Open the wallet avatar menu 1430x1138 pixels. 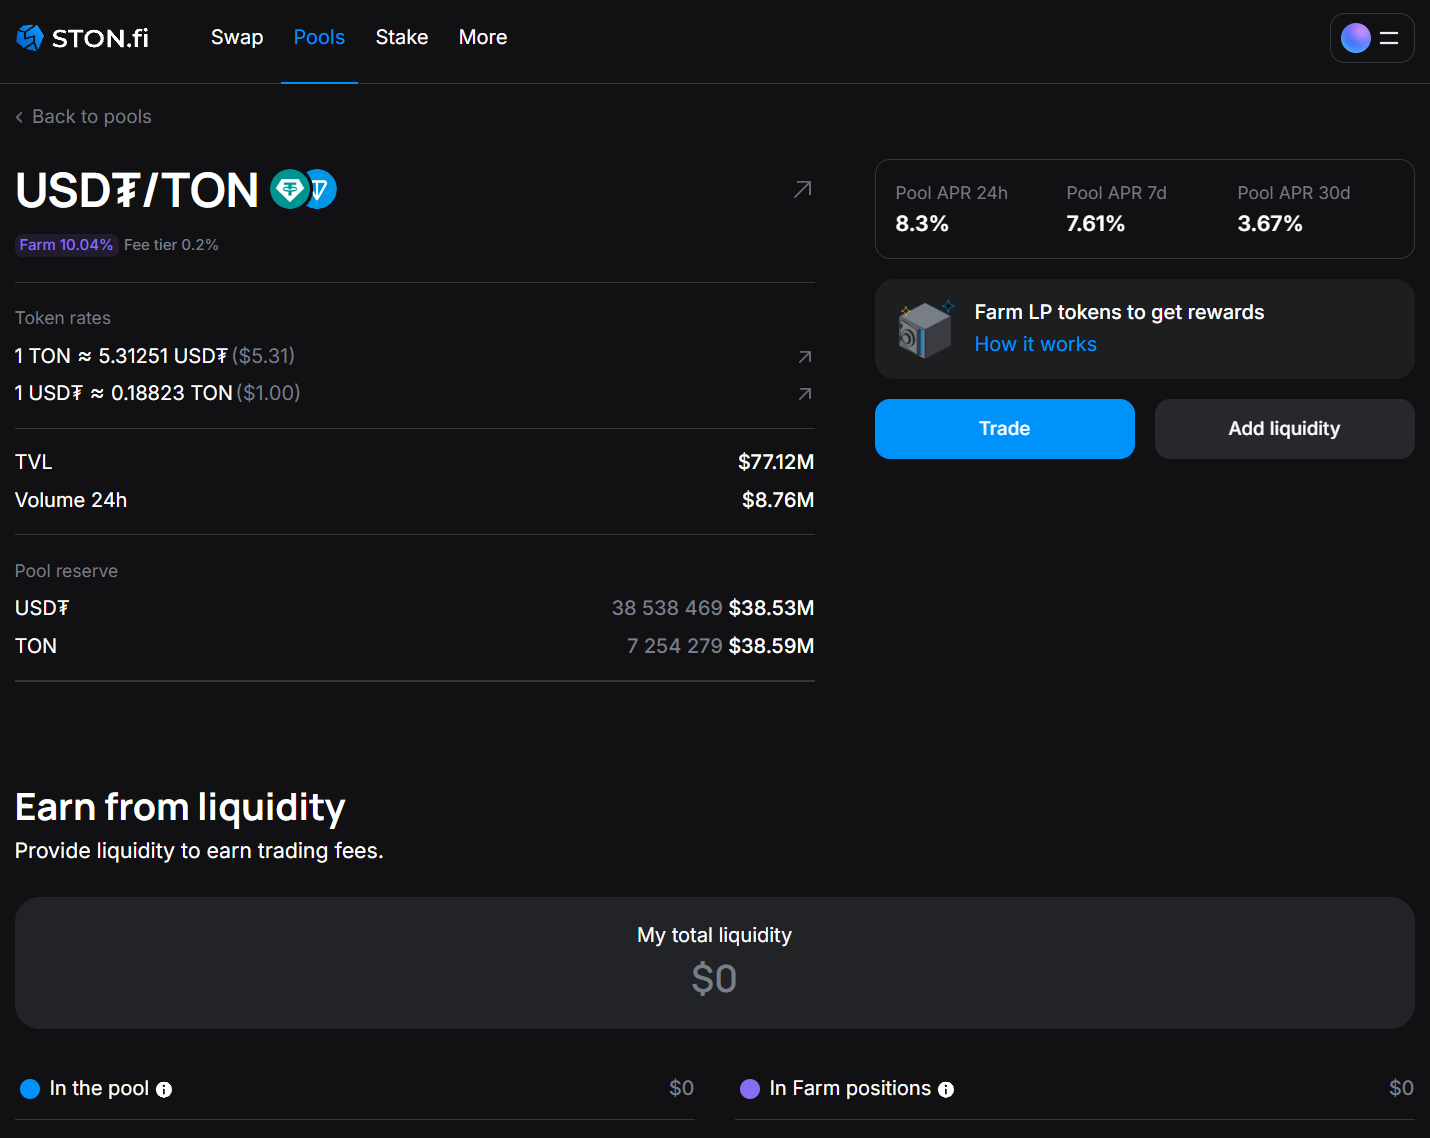coord(1371,38)
